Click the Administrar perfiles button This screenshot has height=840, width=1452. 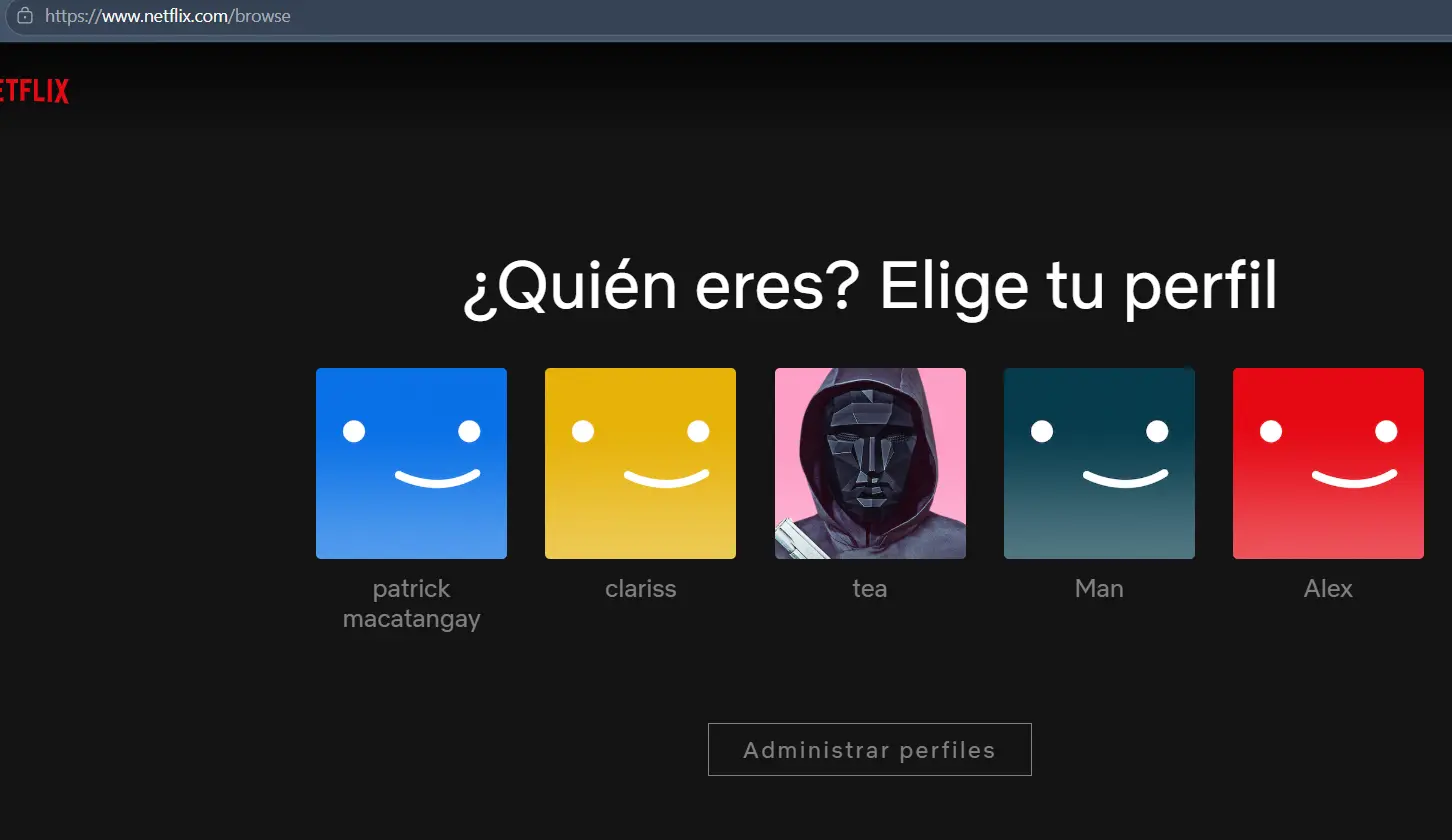[870, 750]
